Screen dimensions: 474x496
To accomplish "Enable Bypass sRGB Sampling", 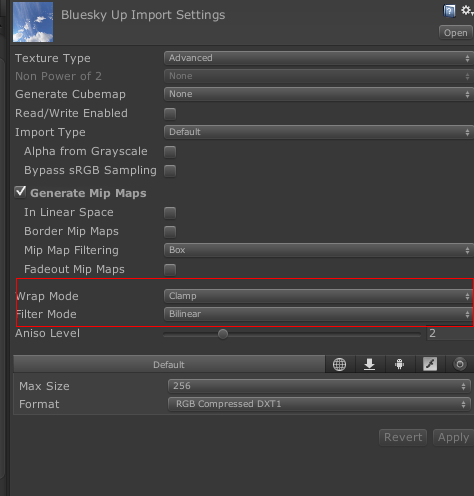I will [170, 171].
